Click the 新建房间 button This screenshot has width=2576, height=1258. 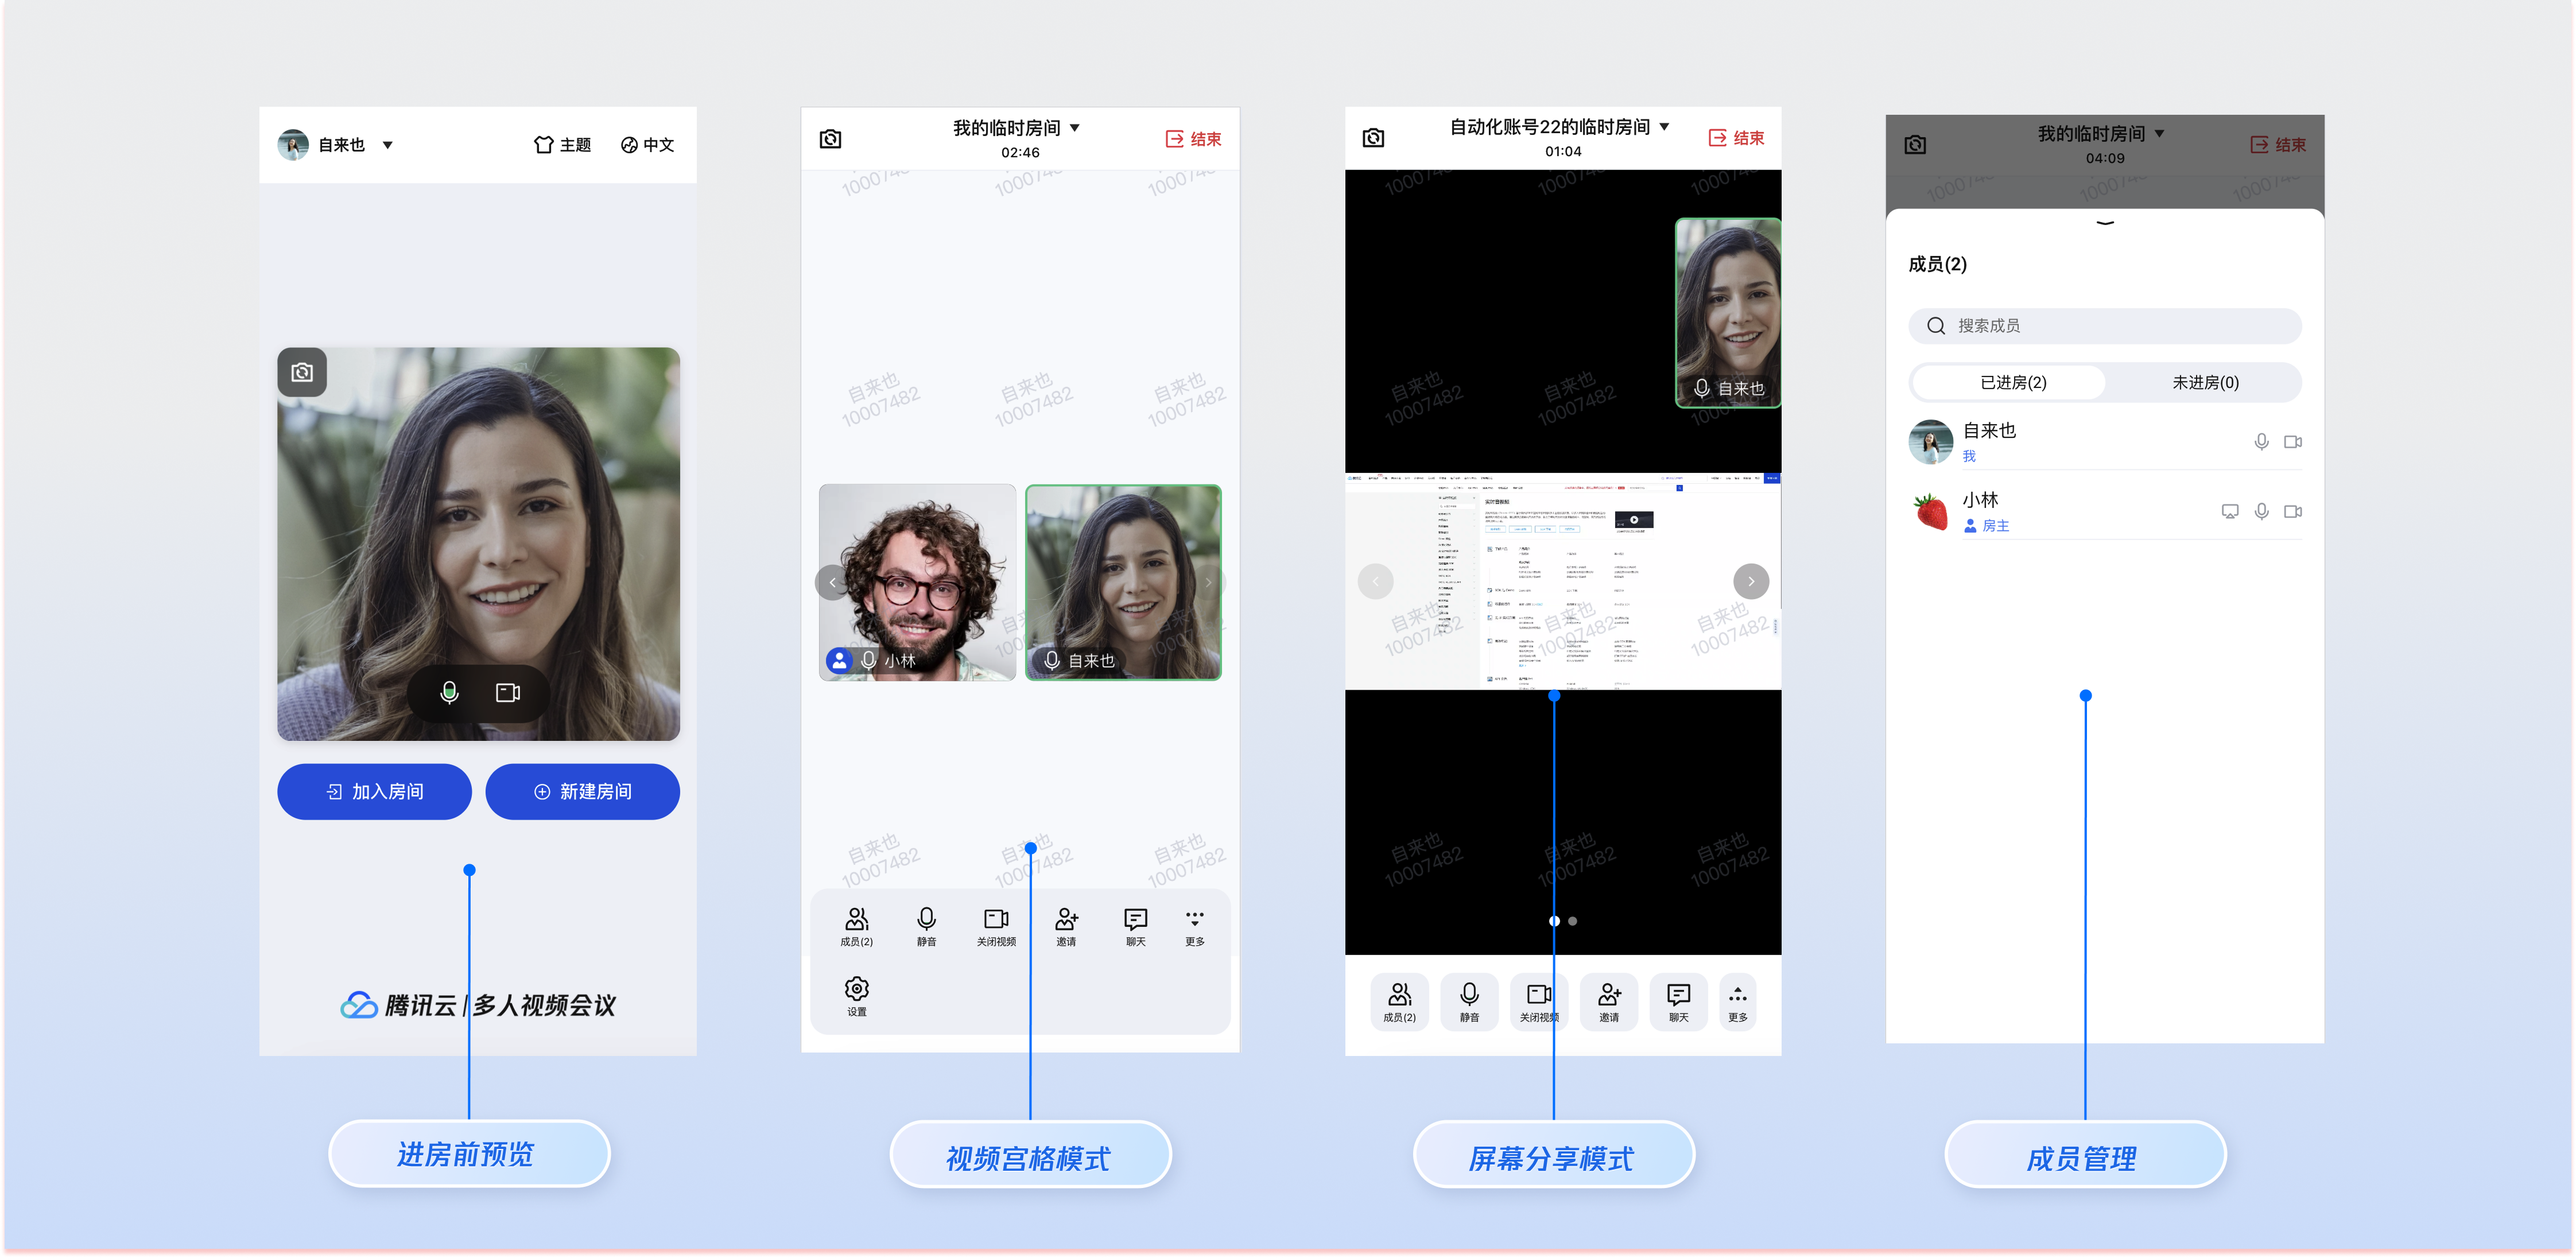(x=582, y=791)
